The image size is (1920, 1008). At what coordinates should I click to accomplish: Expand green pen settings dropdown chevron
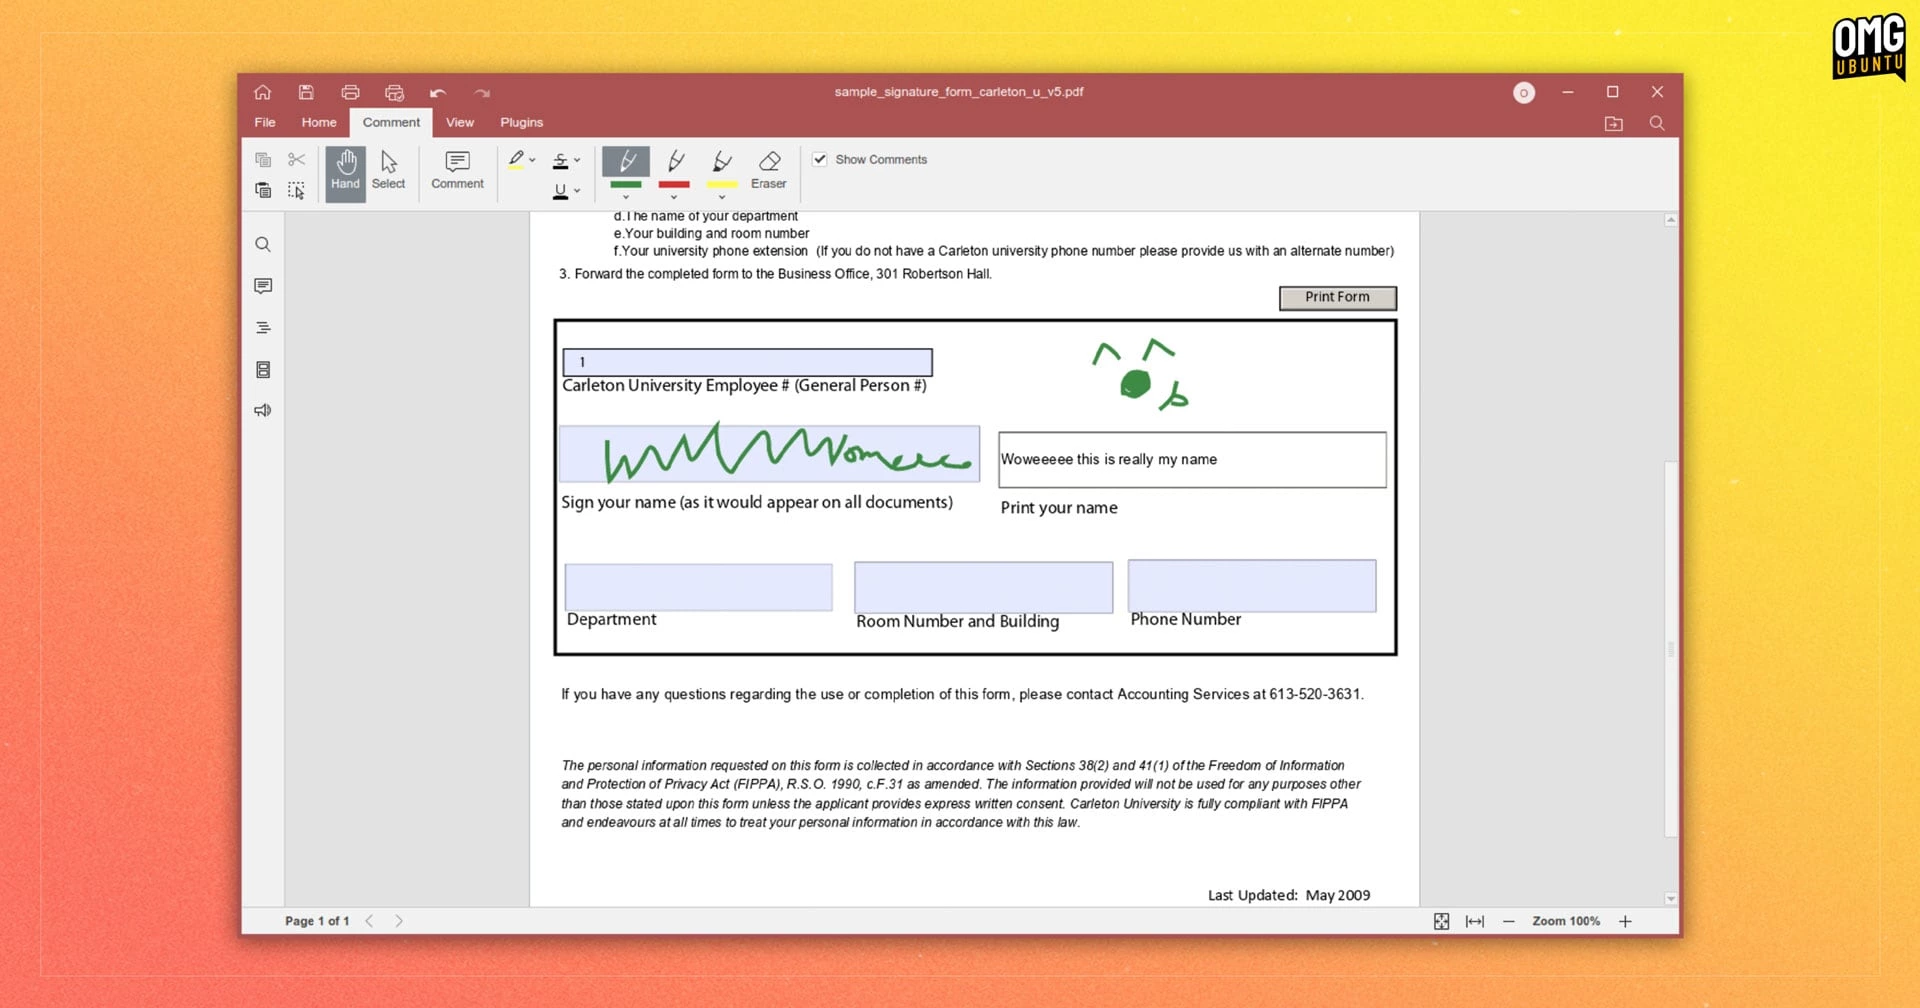(626, 197)
